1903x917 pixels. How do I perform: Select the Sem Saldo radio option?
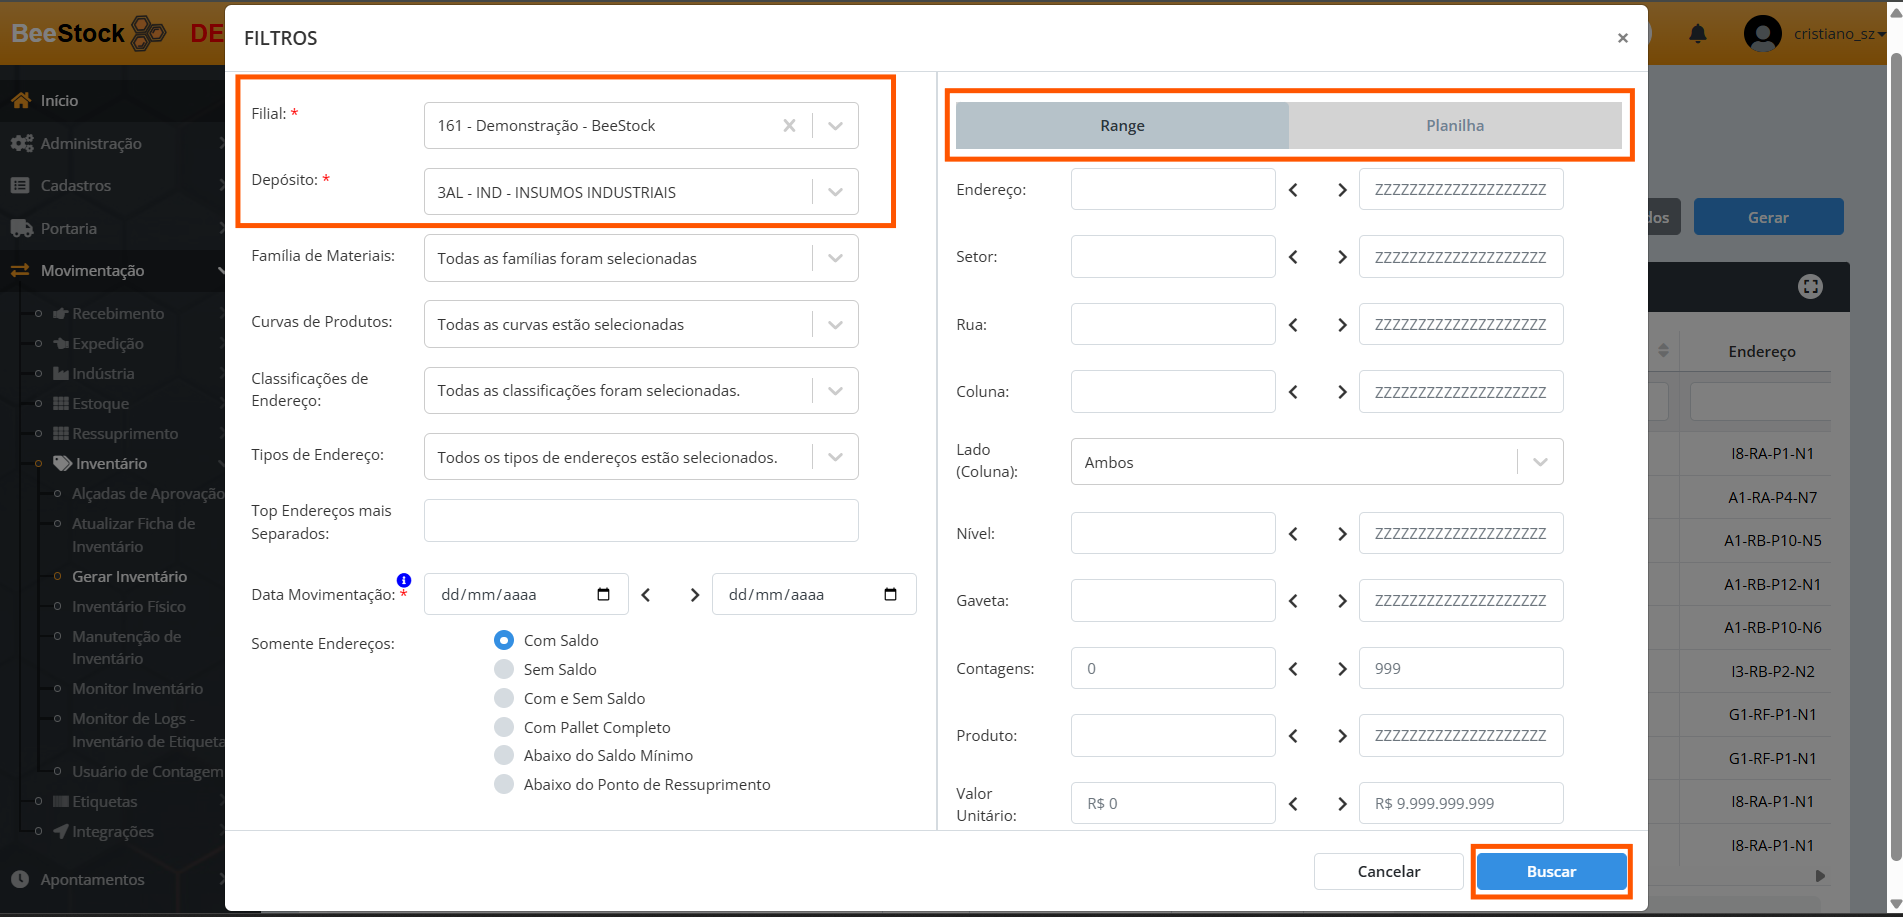point(504,669)
